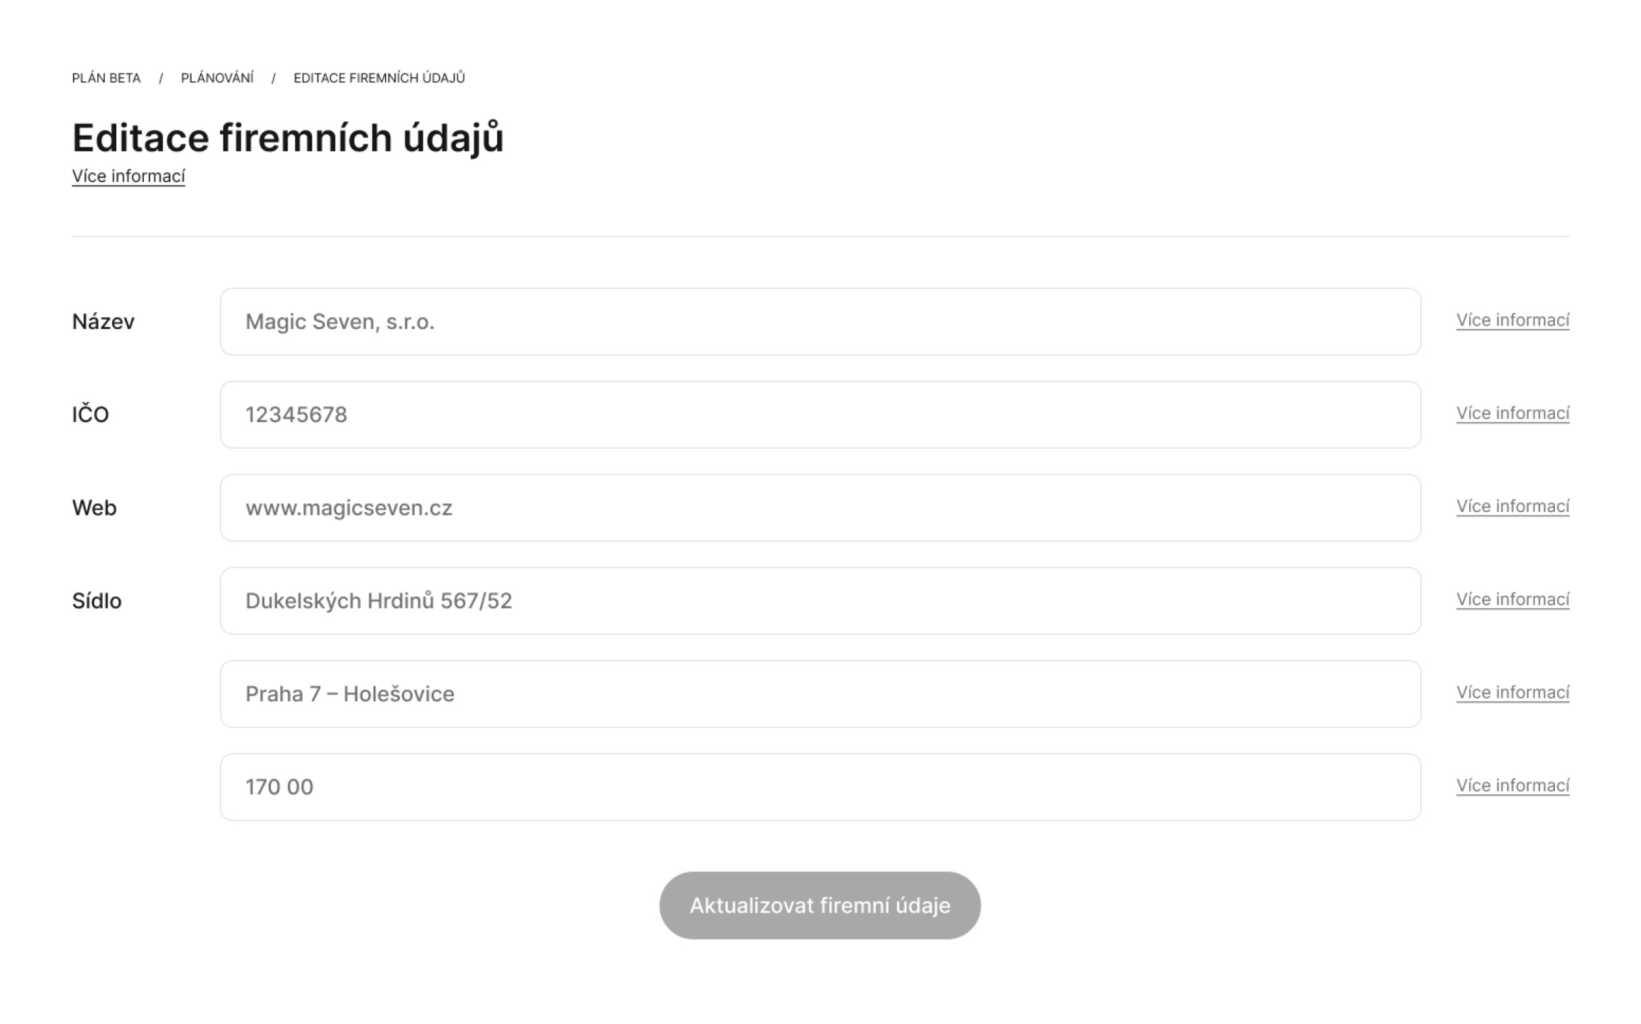Open Více informací beside the Název field
Viewport: 1641px width, 1024px height.
pyautogui.click(x=1512, y=320)
